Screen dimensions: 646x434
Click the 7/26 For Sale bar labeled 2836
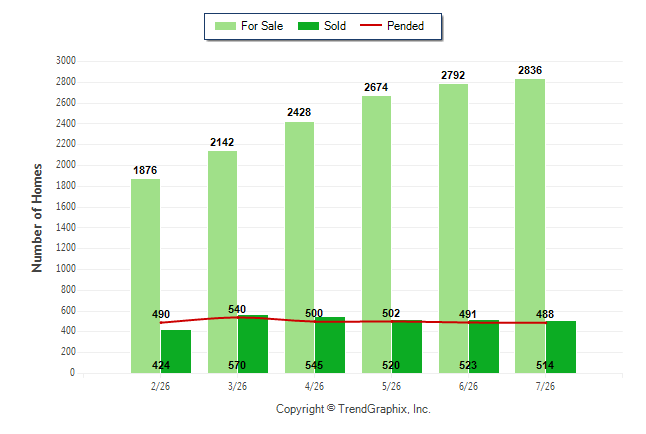pos(530,226)
